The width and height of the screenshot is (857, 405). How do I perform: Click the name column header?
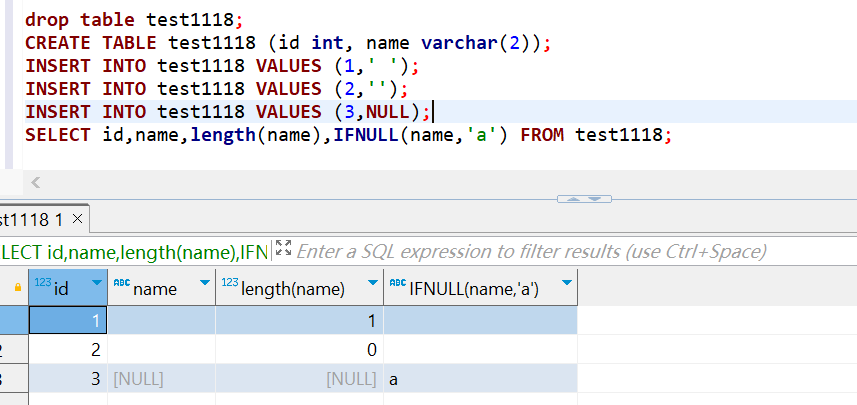click(x=155, y=289)
